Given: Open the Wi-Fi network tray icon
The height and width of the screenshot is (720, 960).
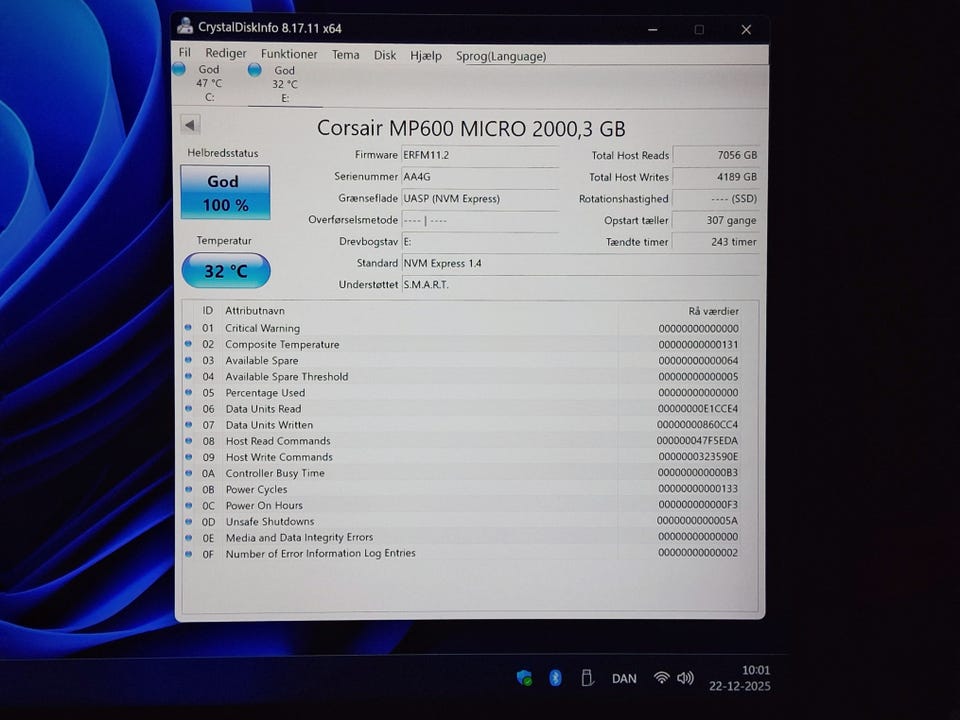Looking at the screenshot, I should click(661, 677).
